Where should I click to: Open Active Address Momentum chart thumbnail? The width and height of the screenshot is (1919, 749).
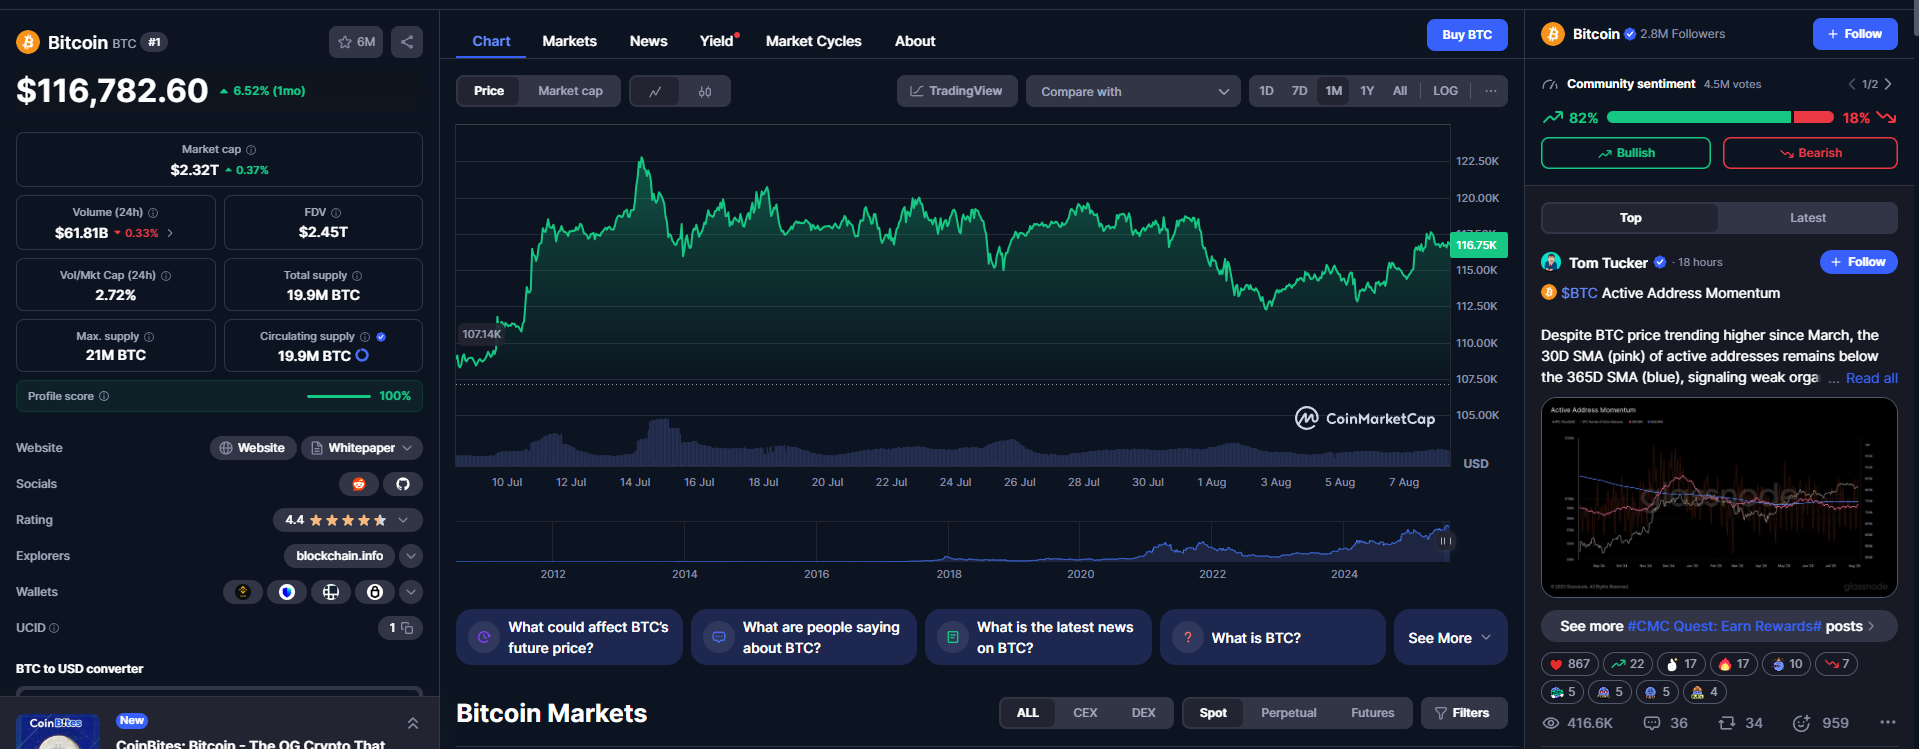tap(1719, 498)
